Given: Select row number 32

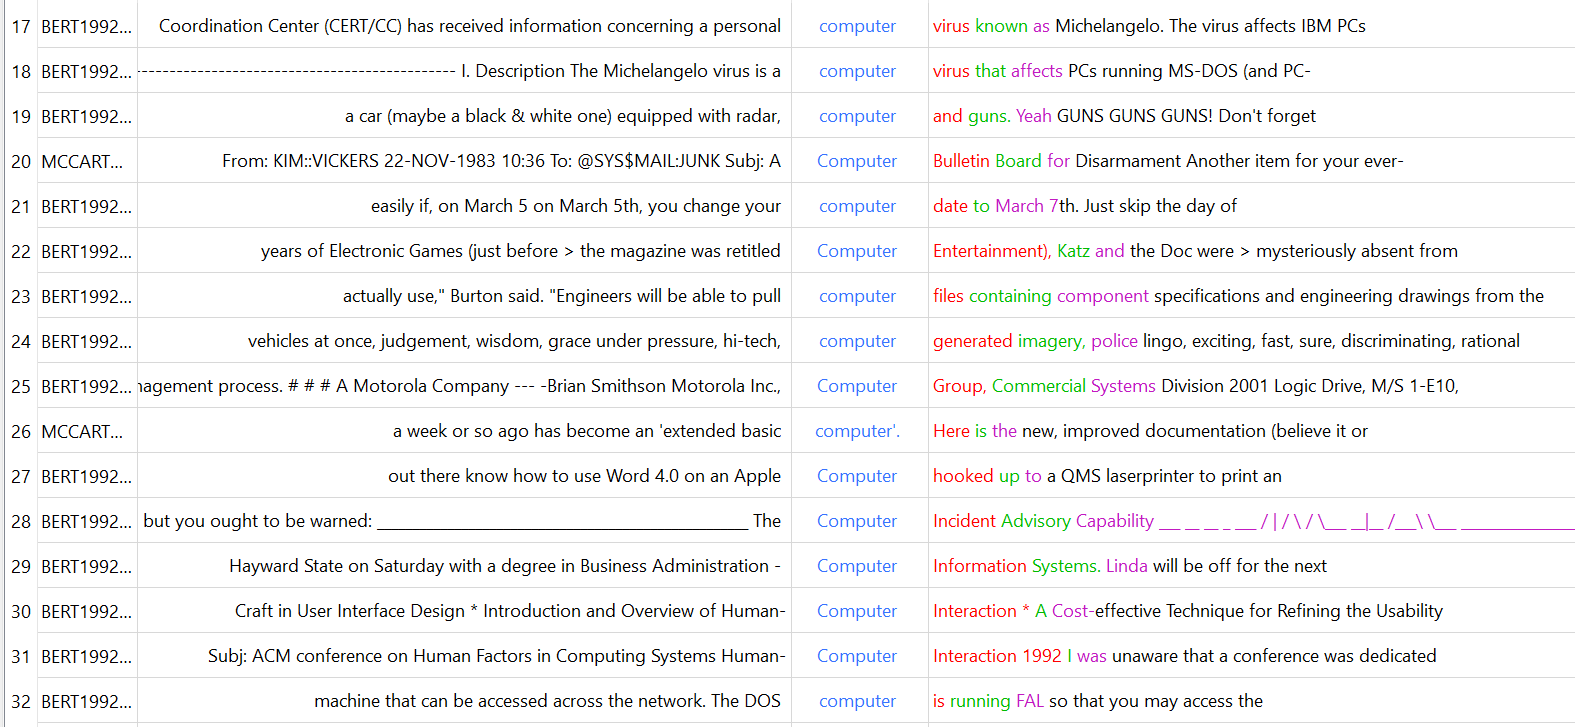Looking at the screenshot, I should click(x=21, y=701).
